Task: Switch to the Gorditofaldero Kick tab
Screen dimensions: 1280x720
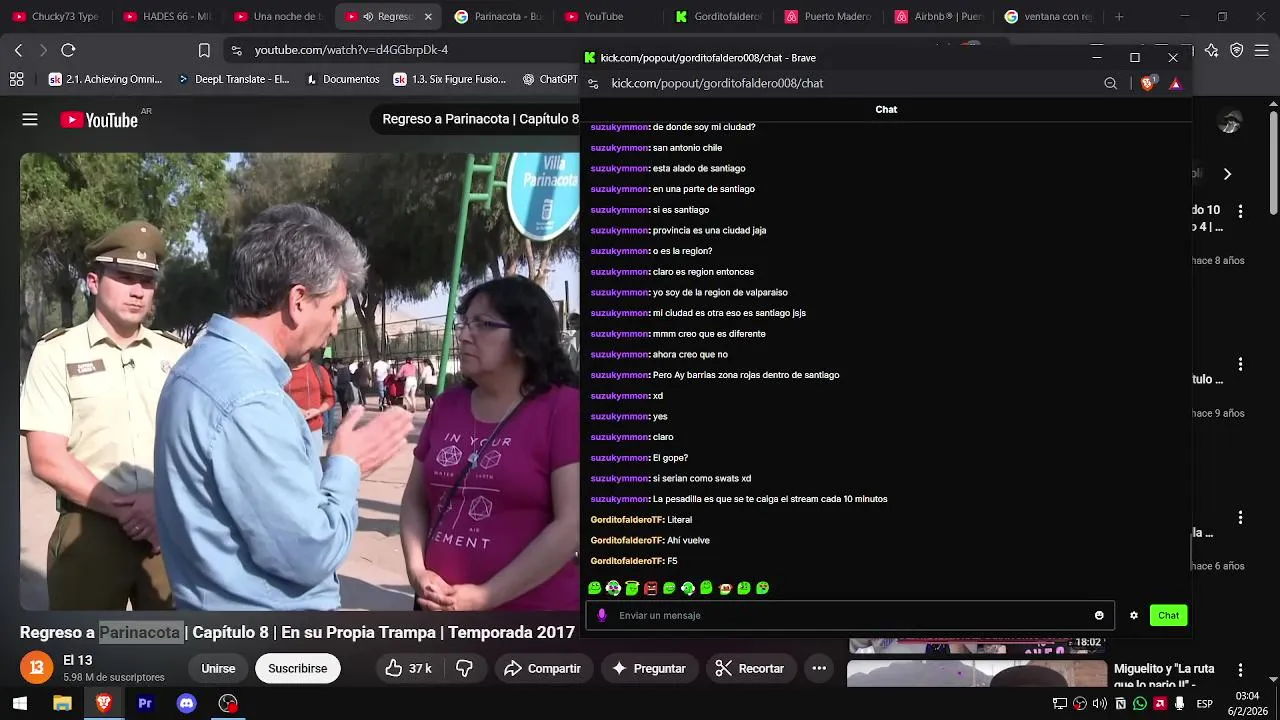Action: [720, 17]
